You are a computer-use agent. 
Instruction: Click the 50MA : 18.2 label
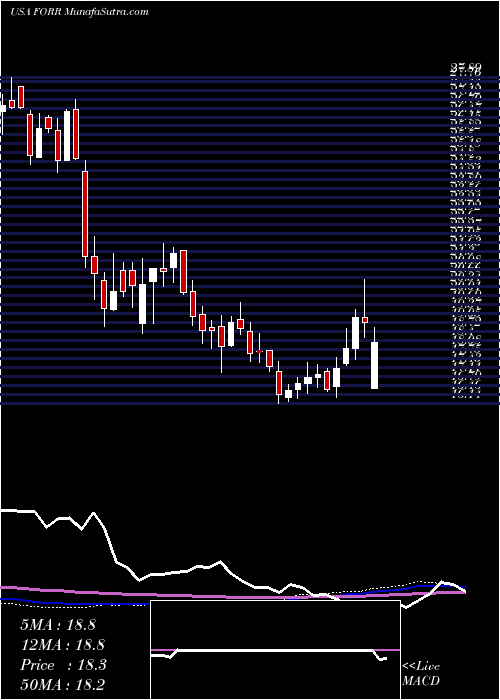62,685
